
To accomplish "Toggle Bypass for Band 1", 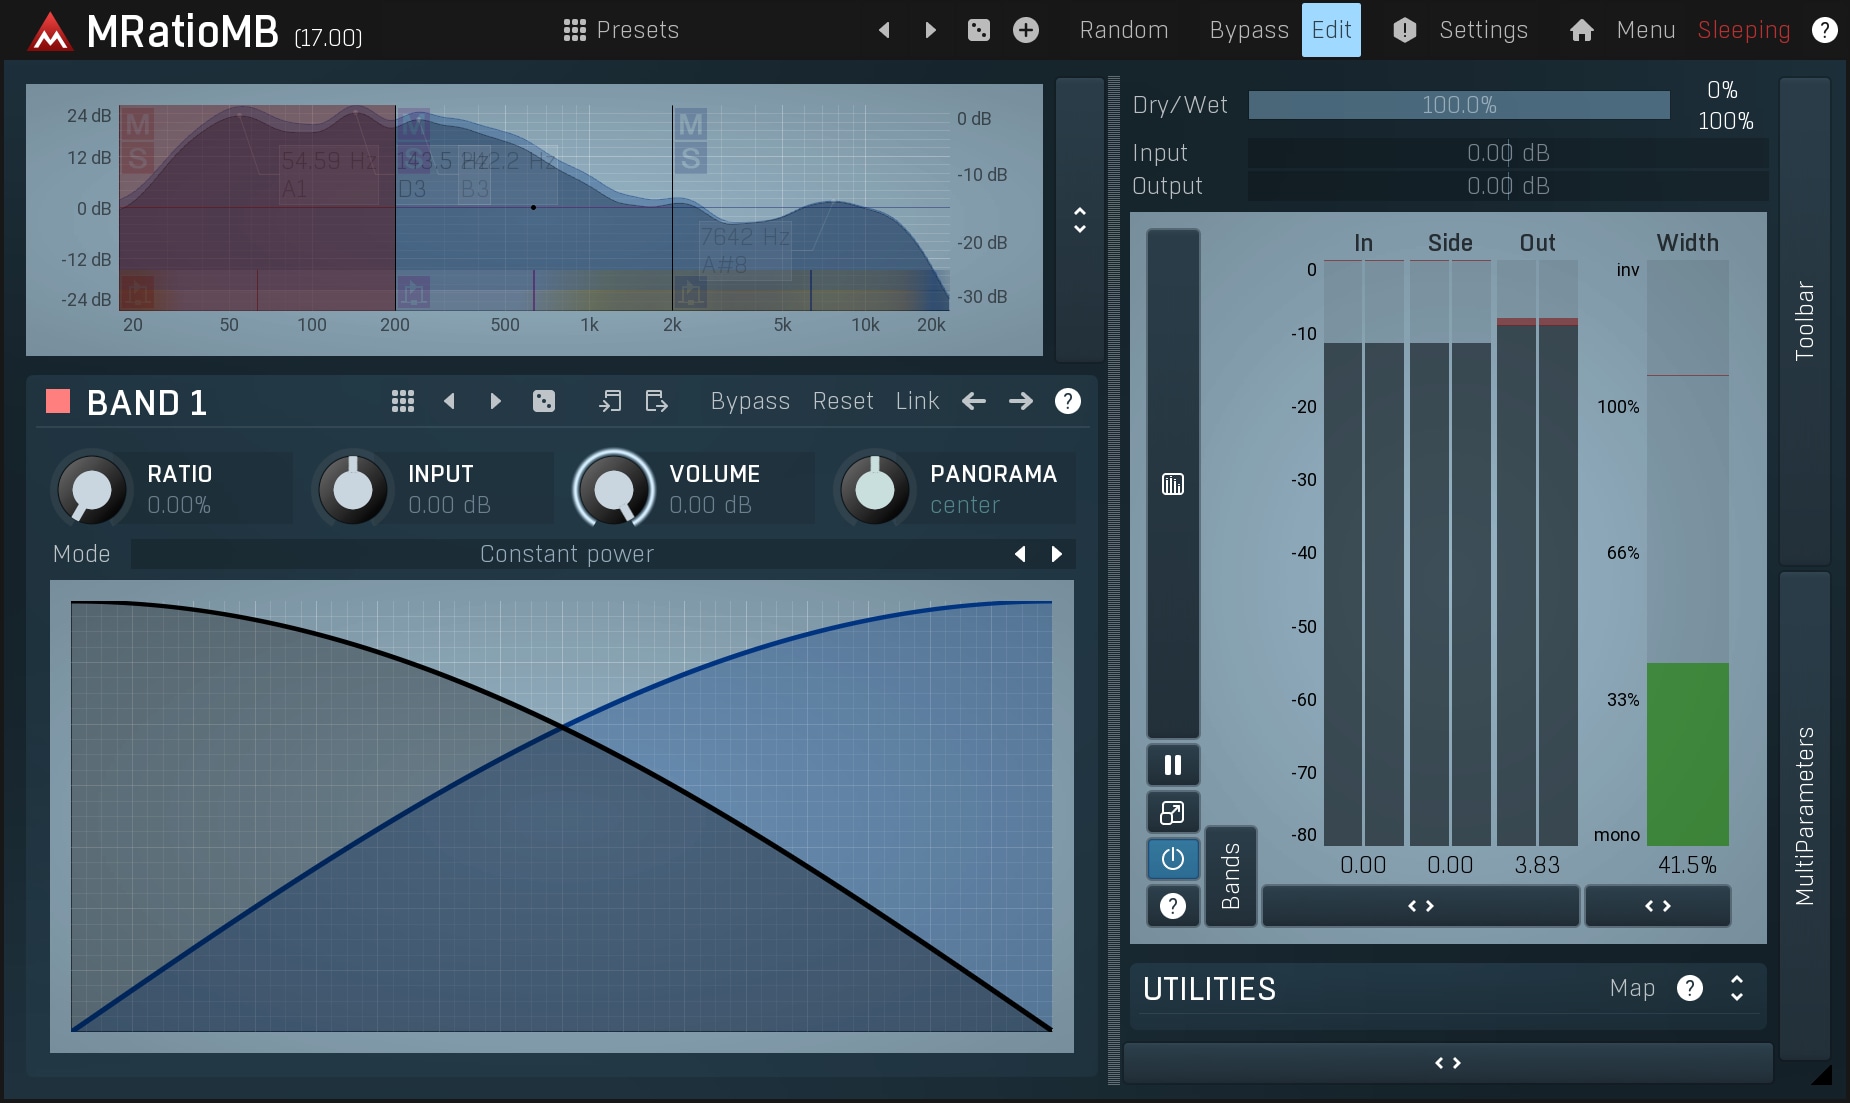I will click(749, 401).
